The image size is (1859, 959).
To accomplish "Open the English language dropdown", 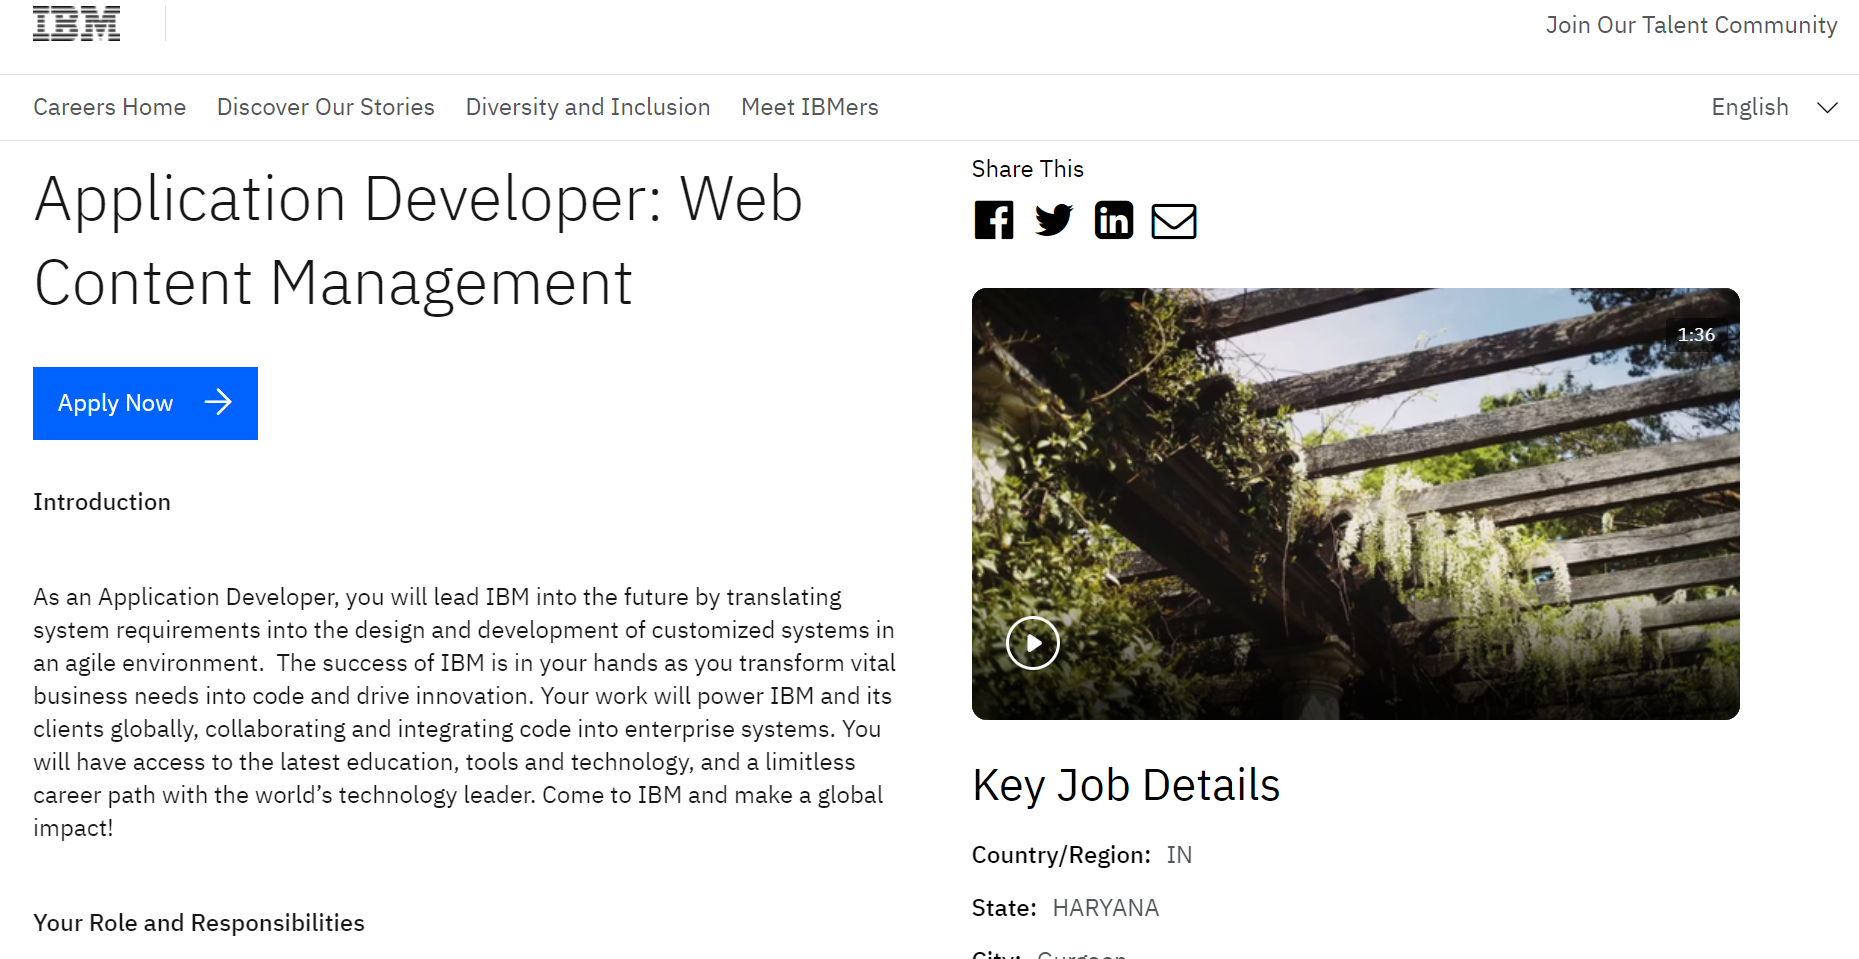I will pyautogui.click(x=1750, y=108).
